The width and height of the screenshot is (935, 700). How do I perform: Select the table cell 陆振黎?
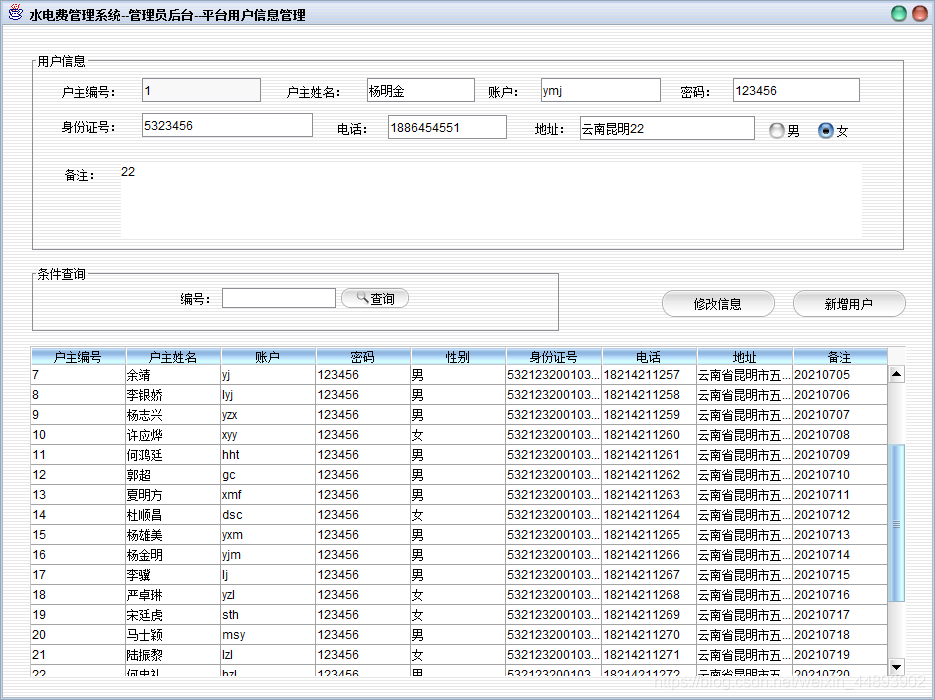[173, 654]
